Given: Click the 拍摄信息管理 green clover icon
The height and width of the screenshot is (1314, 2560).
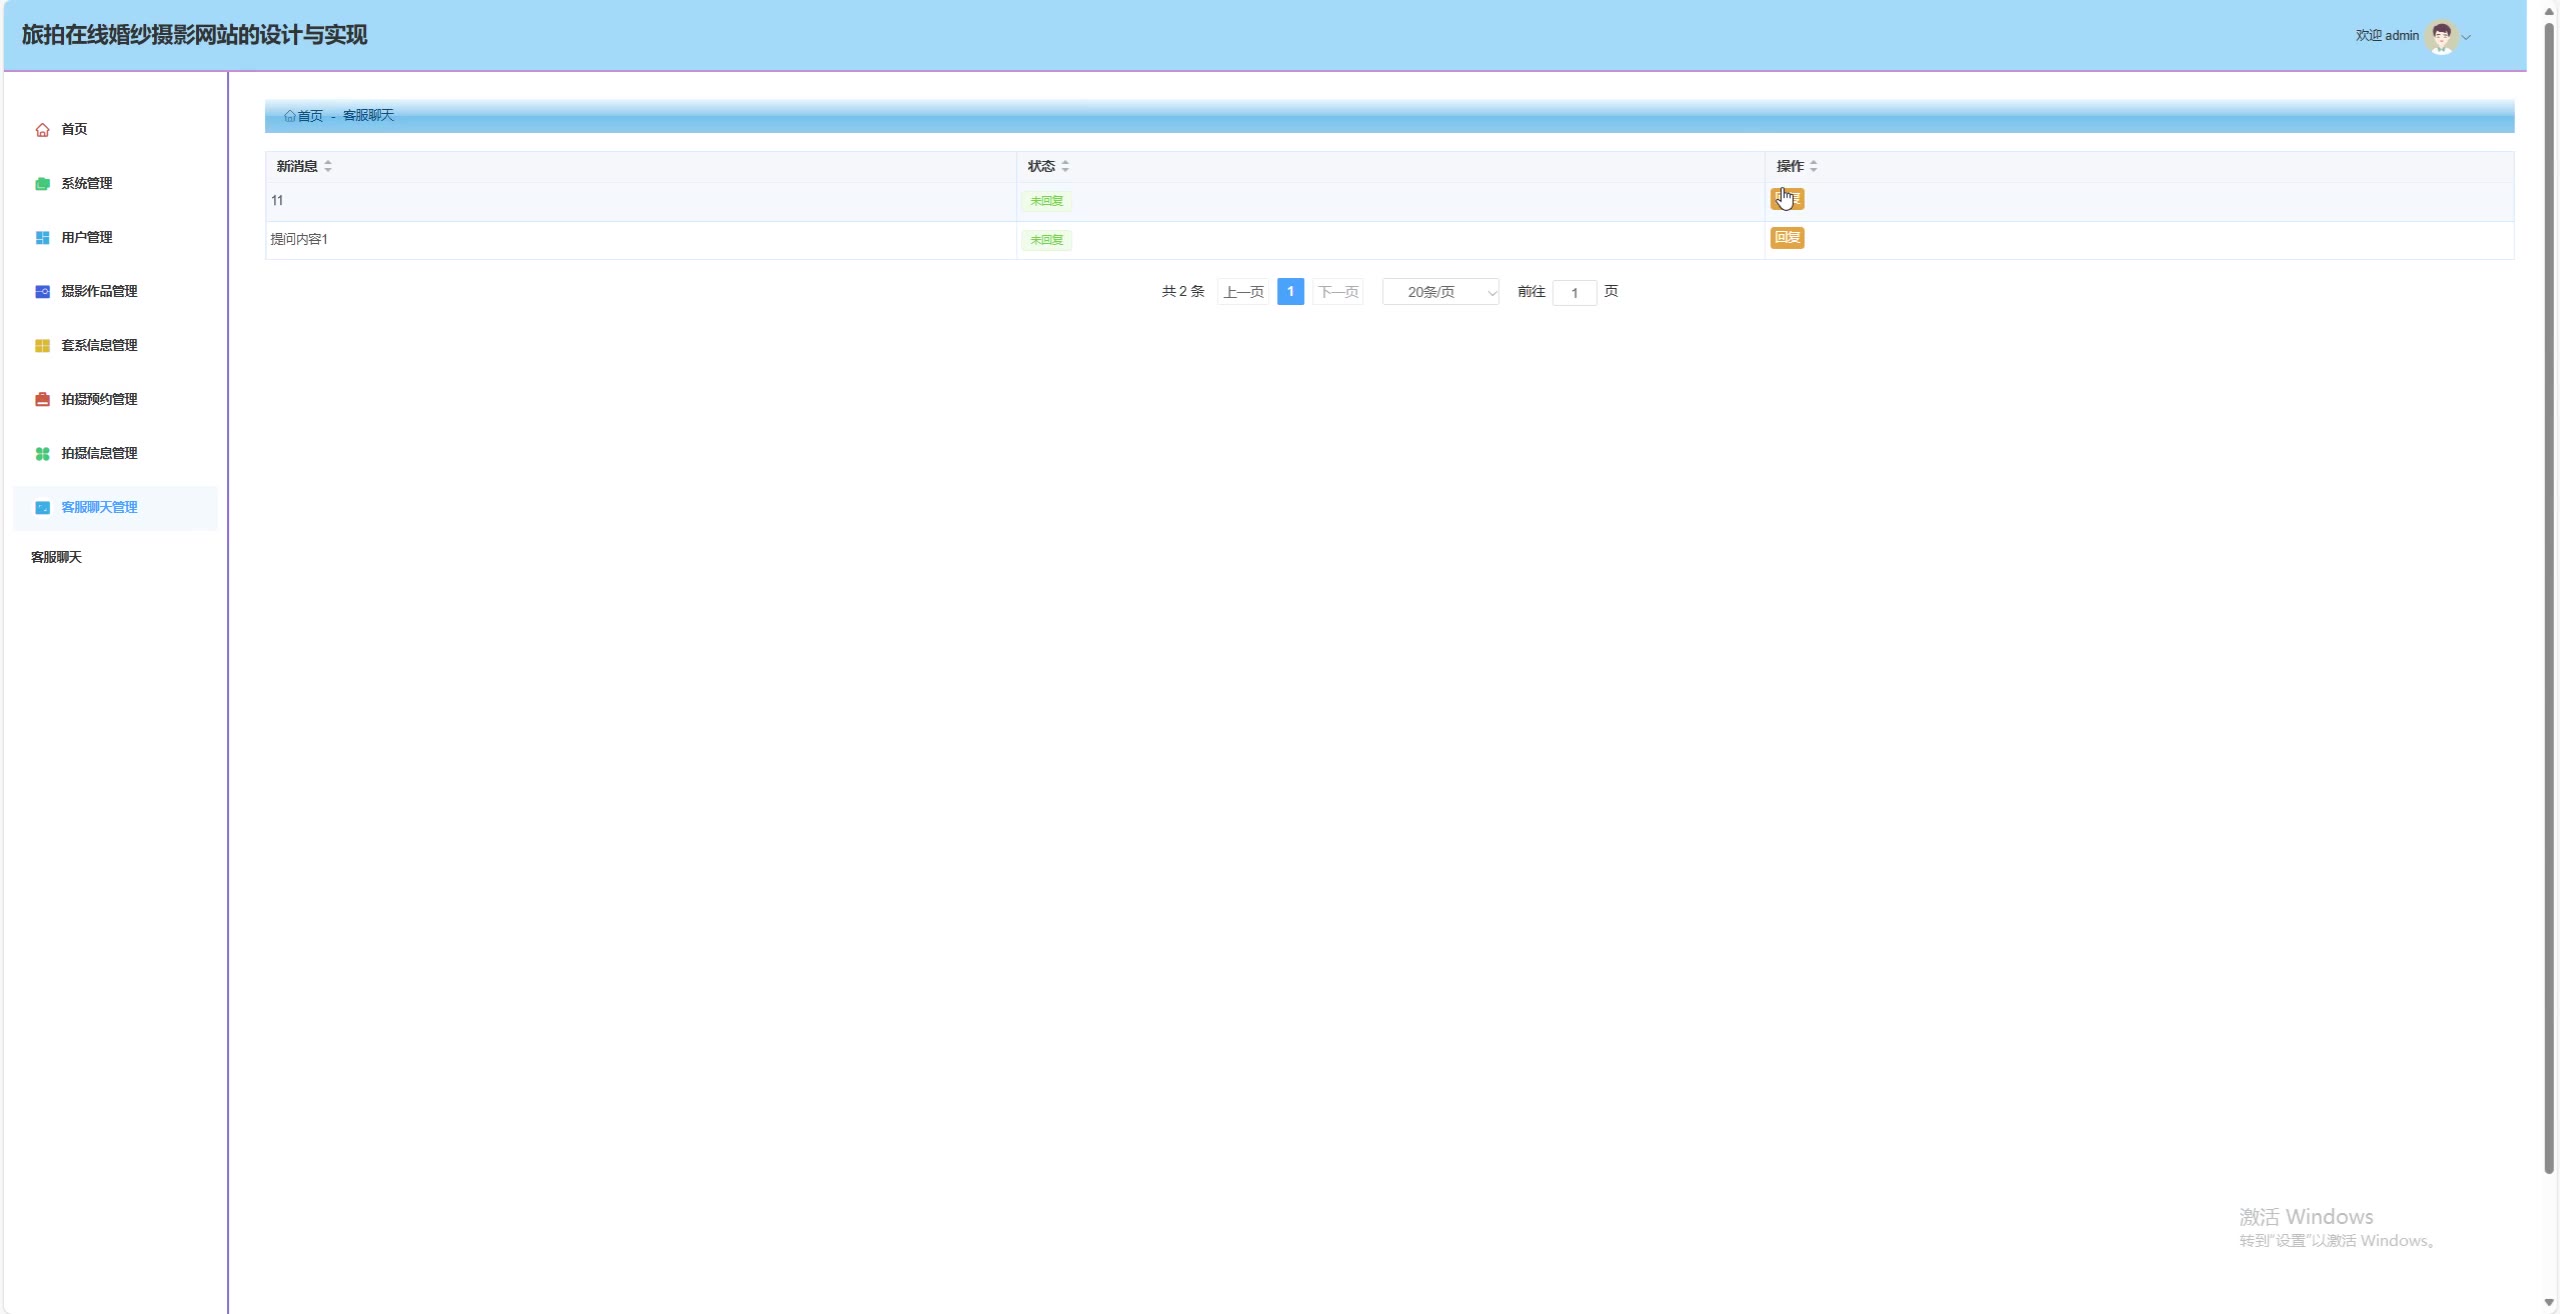Looking at the screenshot, I should pyautogui.click(x=42, y=454).
